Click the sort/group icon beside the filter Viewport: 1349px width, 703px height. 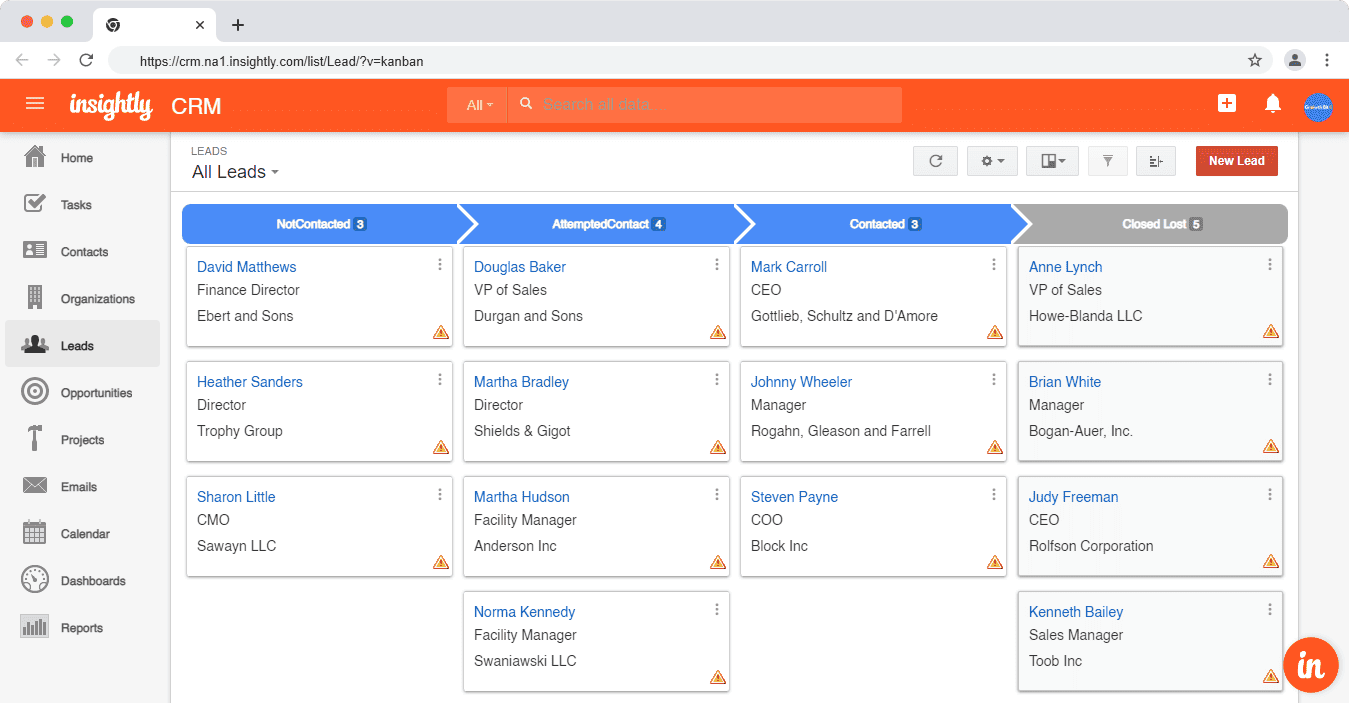point(1155,160)
